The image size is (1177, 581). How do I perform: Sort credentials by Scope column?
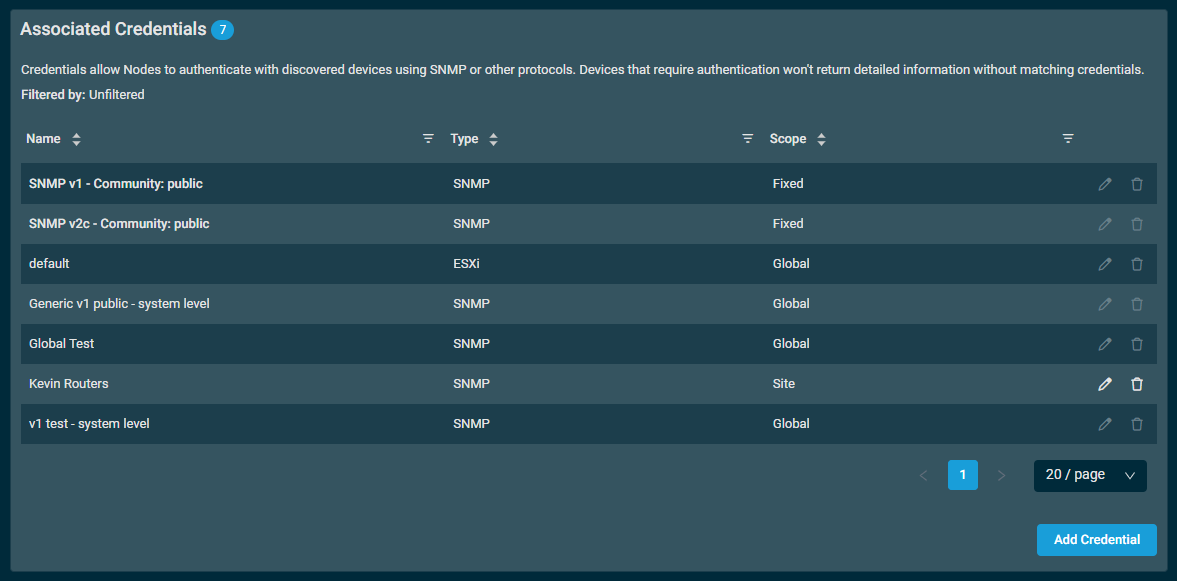coord(821,139)
